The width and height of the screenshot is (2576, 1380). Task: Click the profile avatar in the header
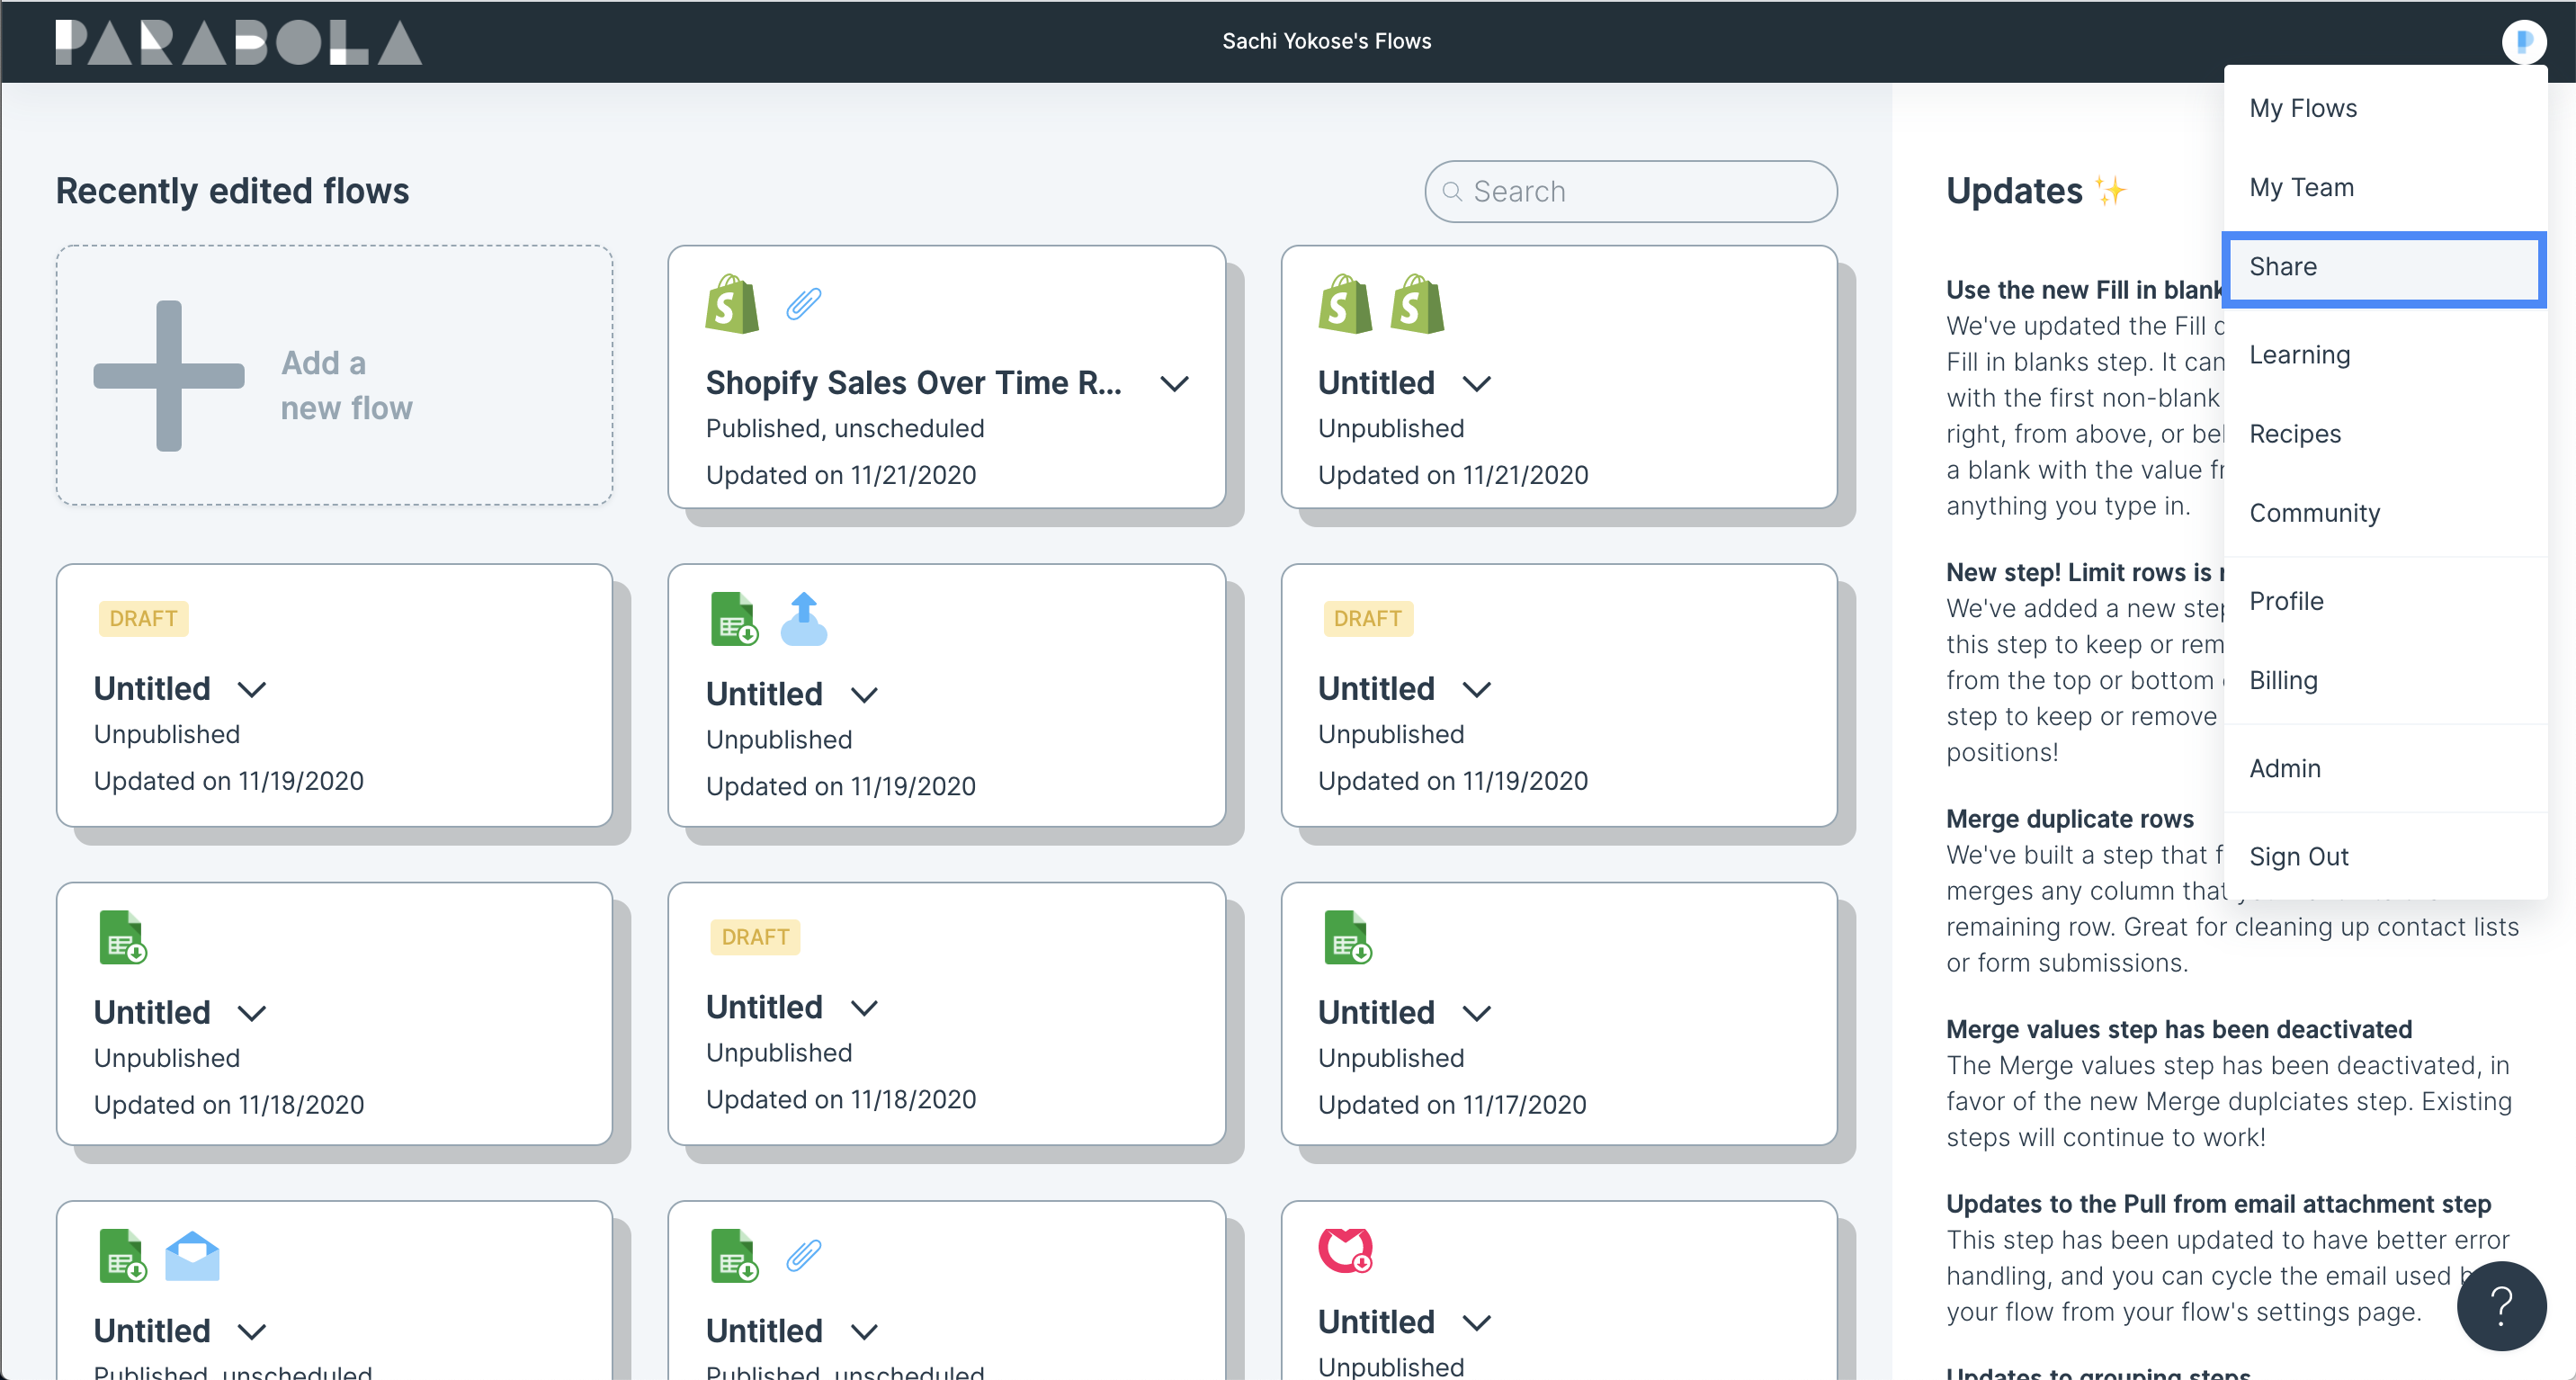[2523, 42]
